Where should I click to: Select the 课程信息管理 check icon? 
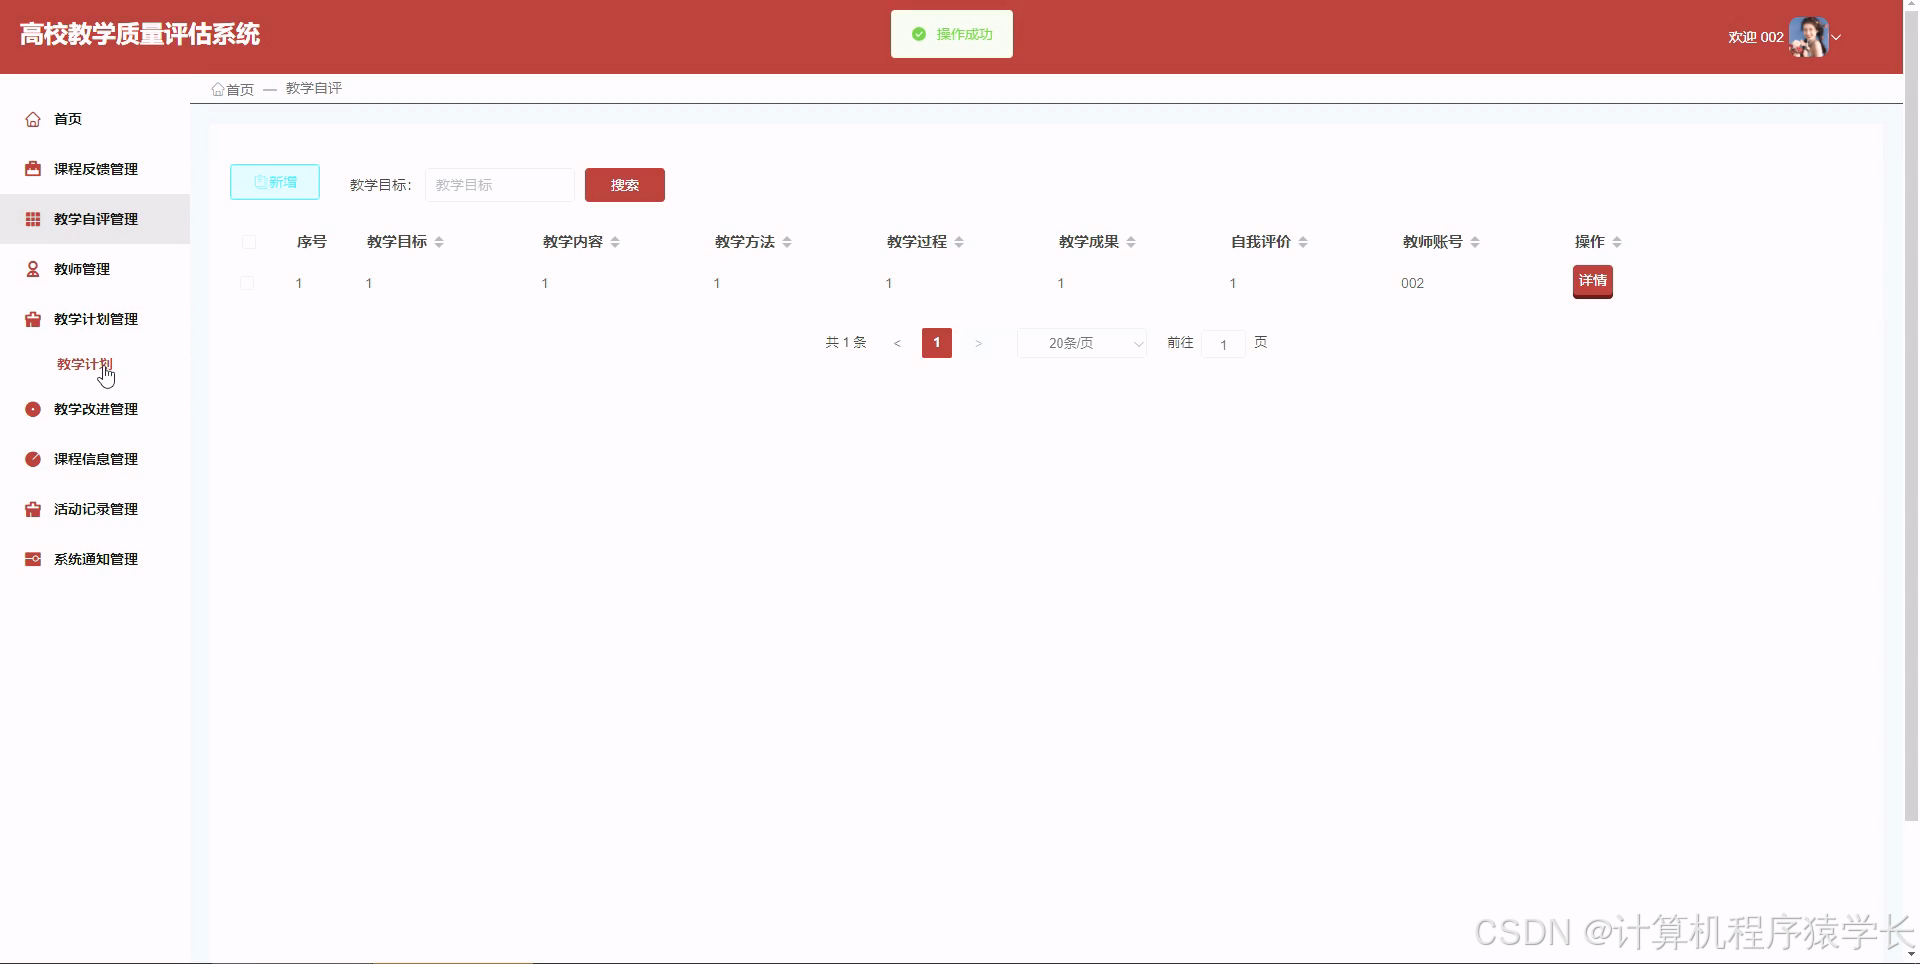(31, 459)
